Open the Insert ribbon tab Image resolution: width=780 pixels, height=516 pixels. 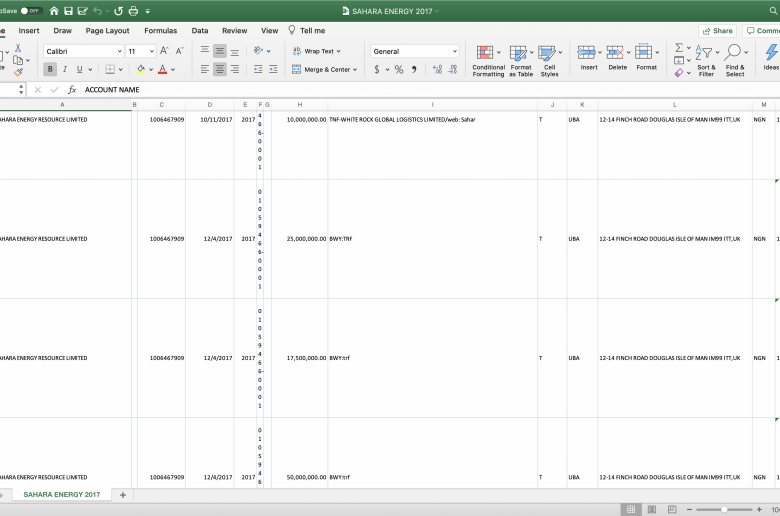[29, 30]
